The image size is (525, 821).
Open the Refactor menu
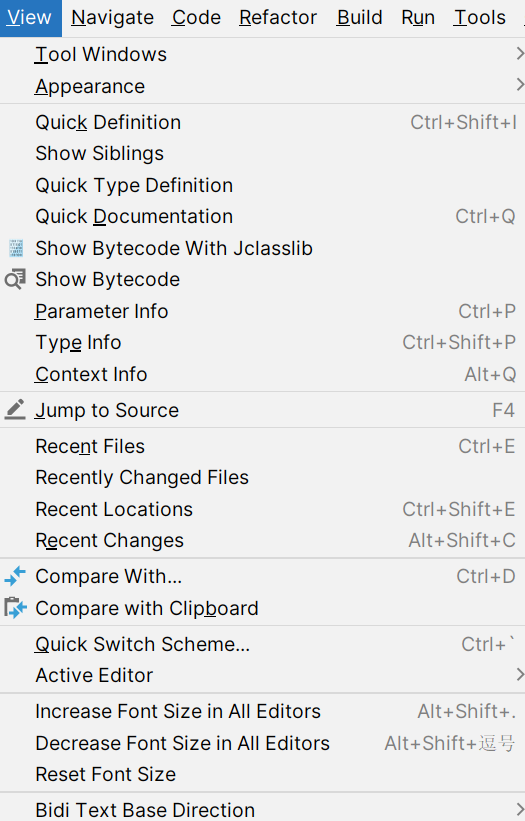[278, 18]
